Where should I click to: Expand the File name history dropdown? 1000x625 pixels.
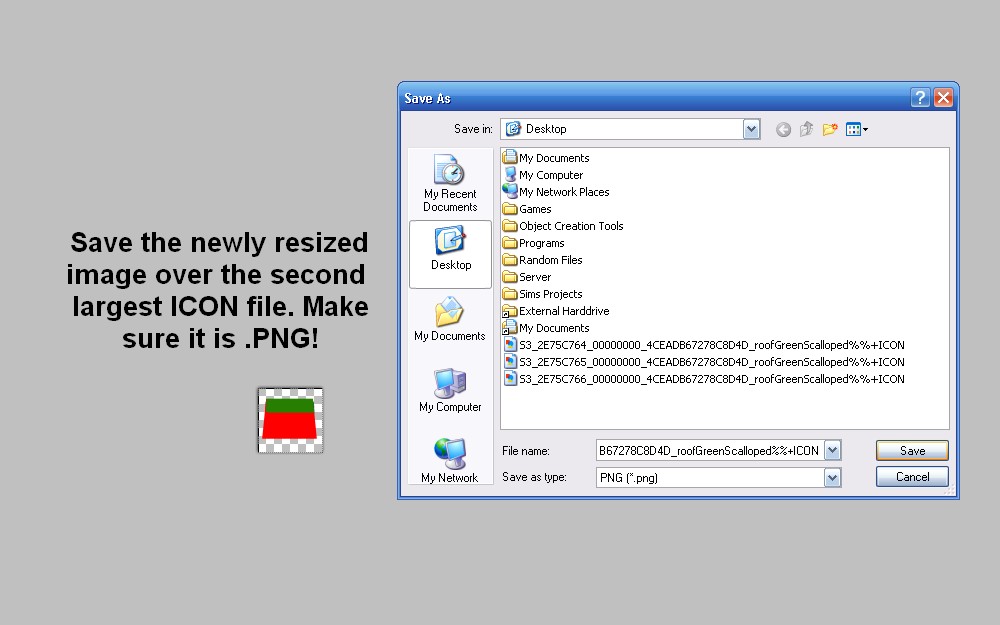pos(832,450)
